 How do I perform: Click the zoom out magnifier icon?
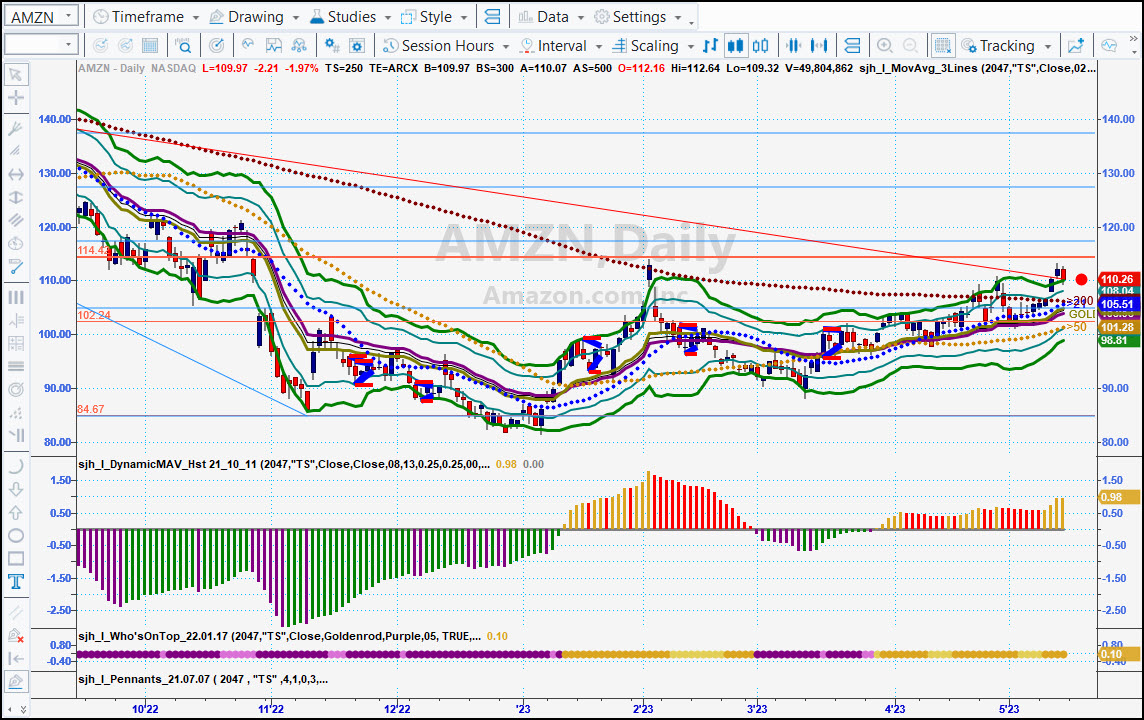pyautogui.click(x=911, y=46)
